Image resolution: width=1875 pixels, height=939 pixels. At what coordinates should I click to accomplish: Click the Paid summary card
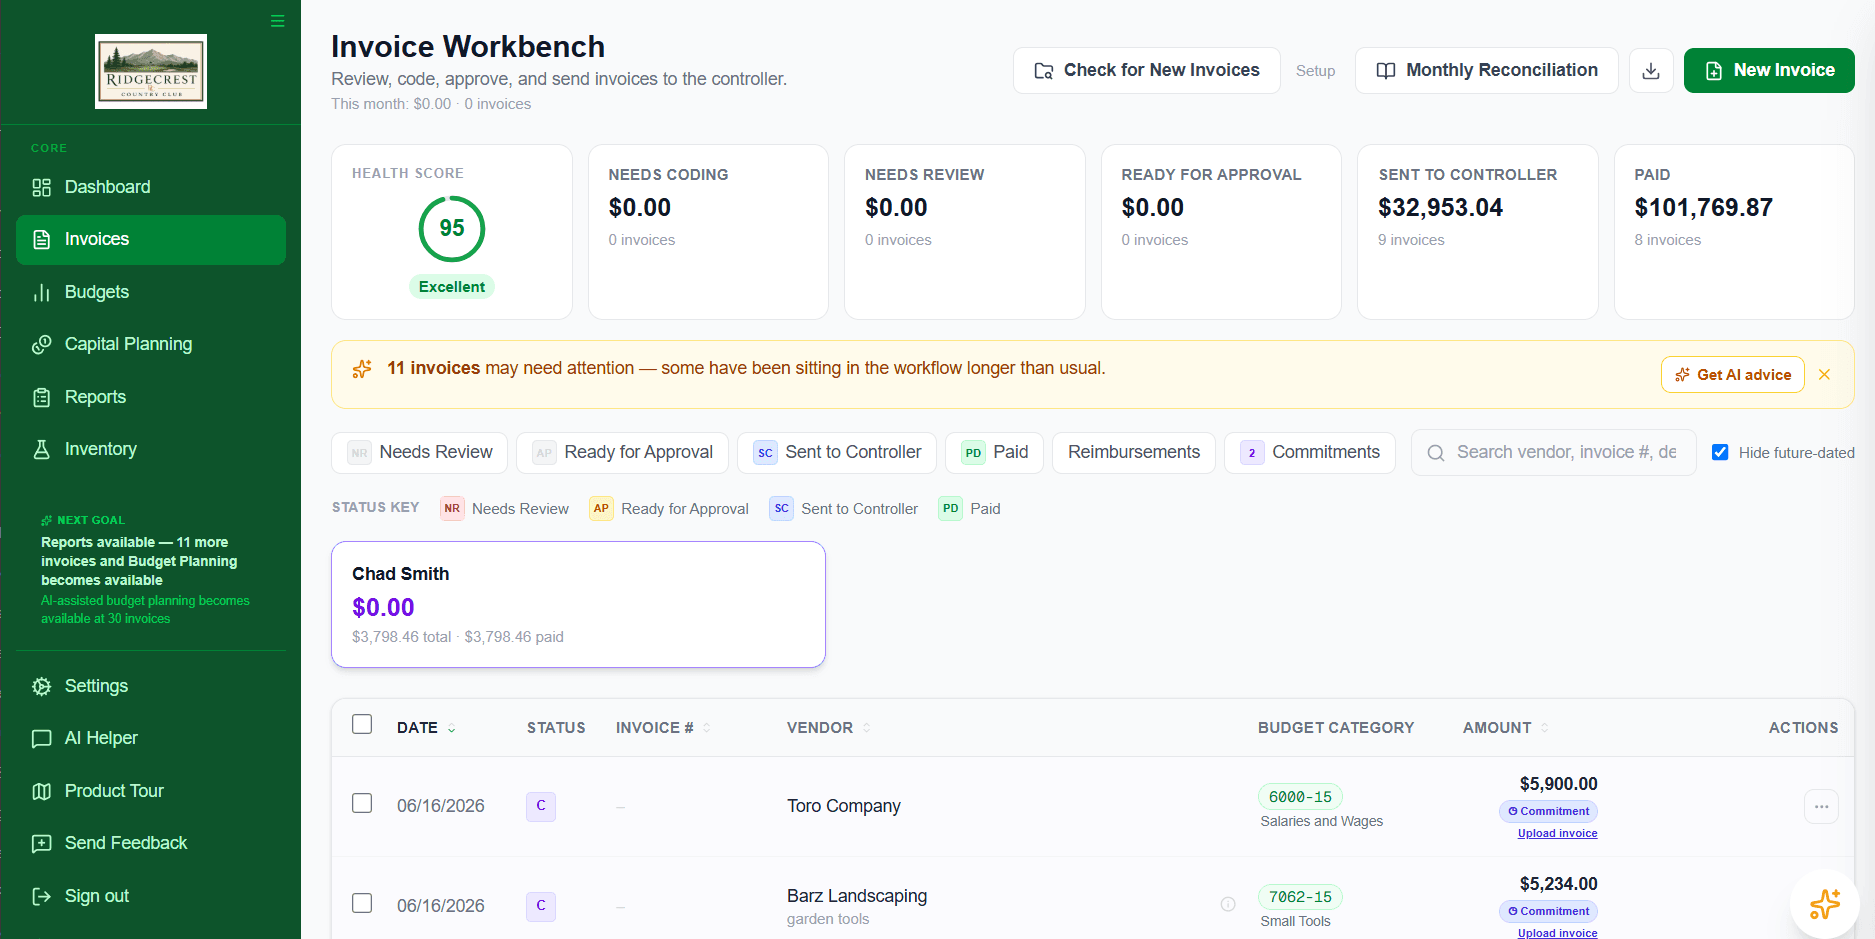click(x=1734, y=232)
